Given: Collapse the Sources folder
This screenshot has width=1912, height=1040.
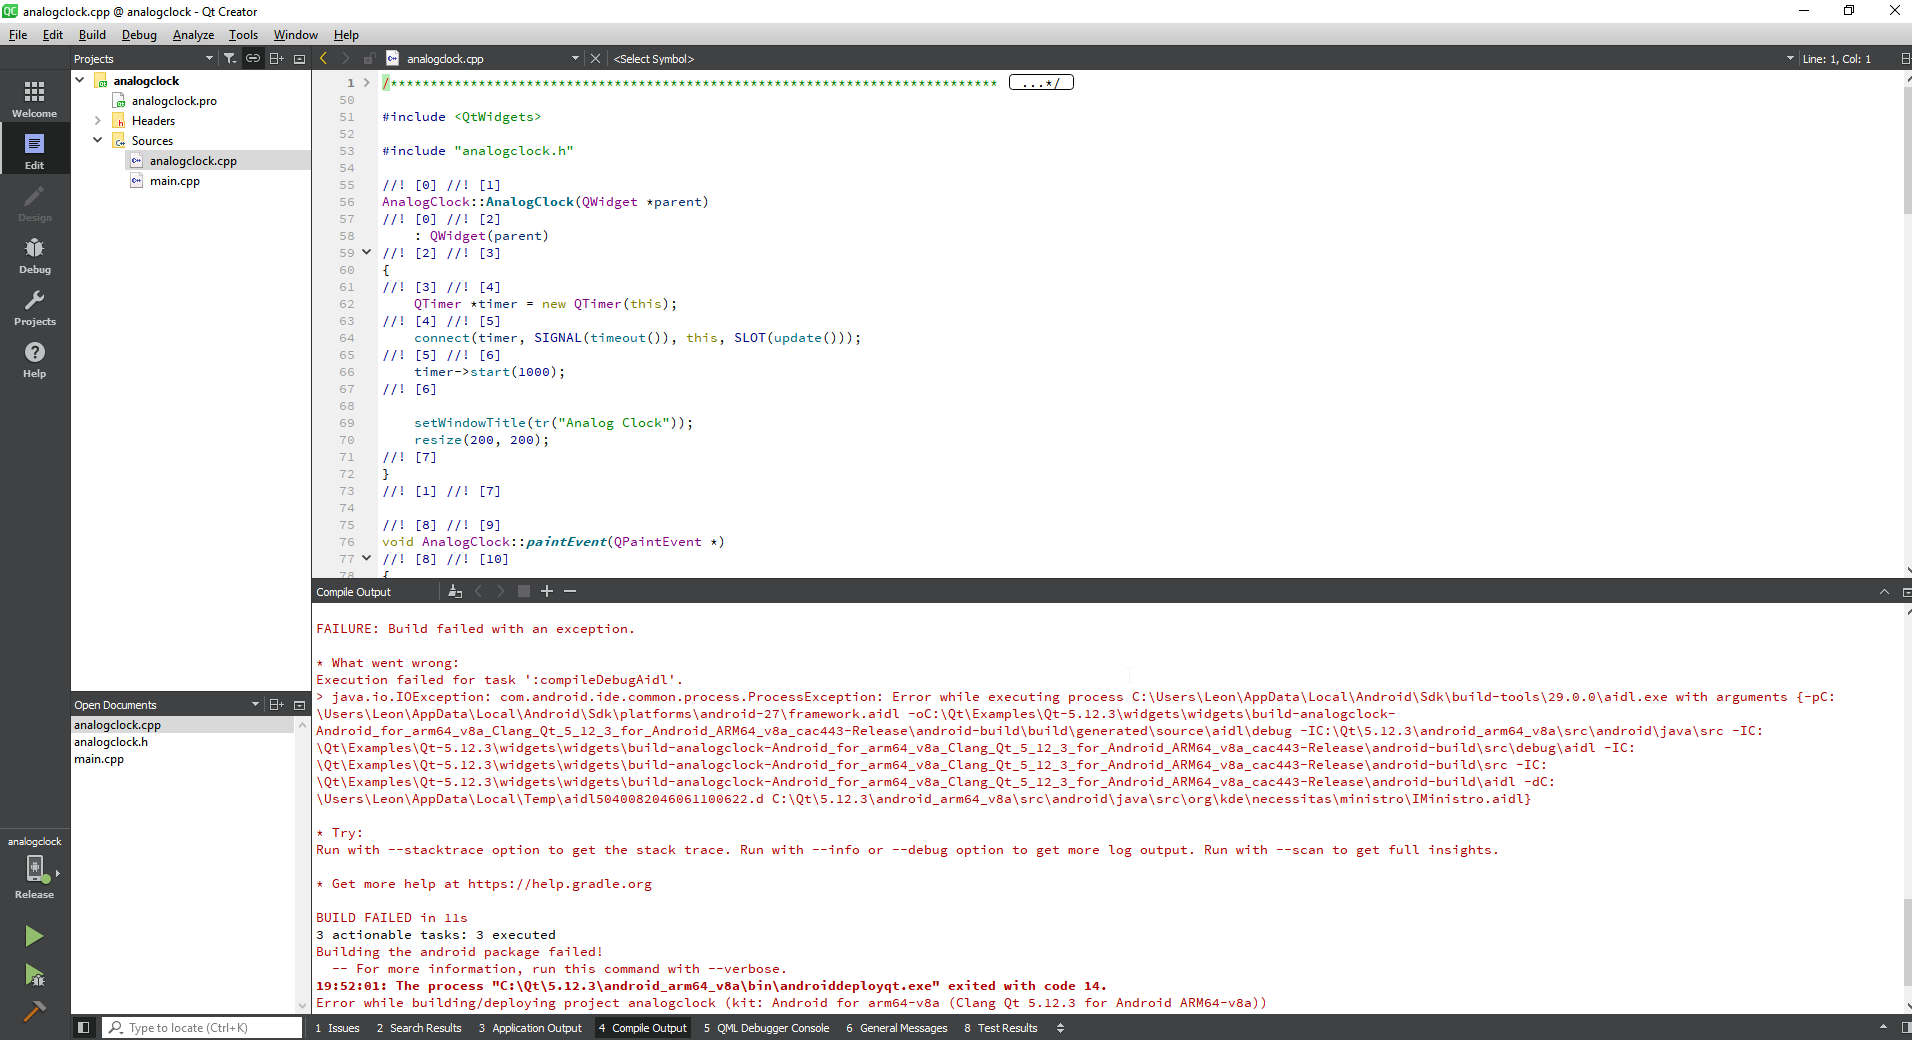Looking at the screenshot, I should pyautogui.click(x=98, y=141).
